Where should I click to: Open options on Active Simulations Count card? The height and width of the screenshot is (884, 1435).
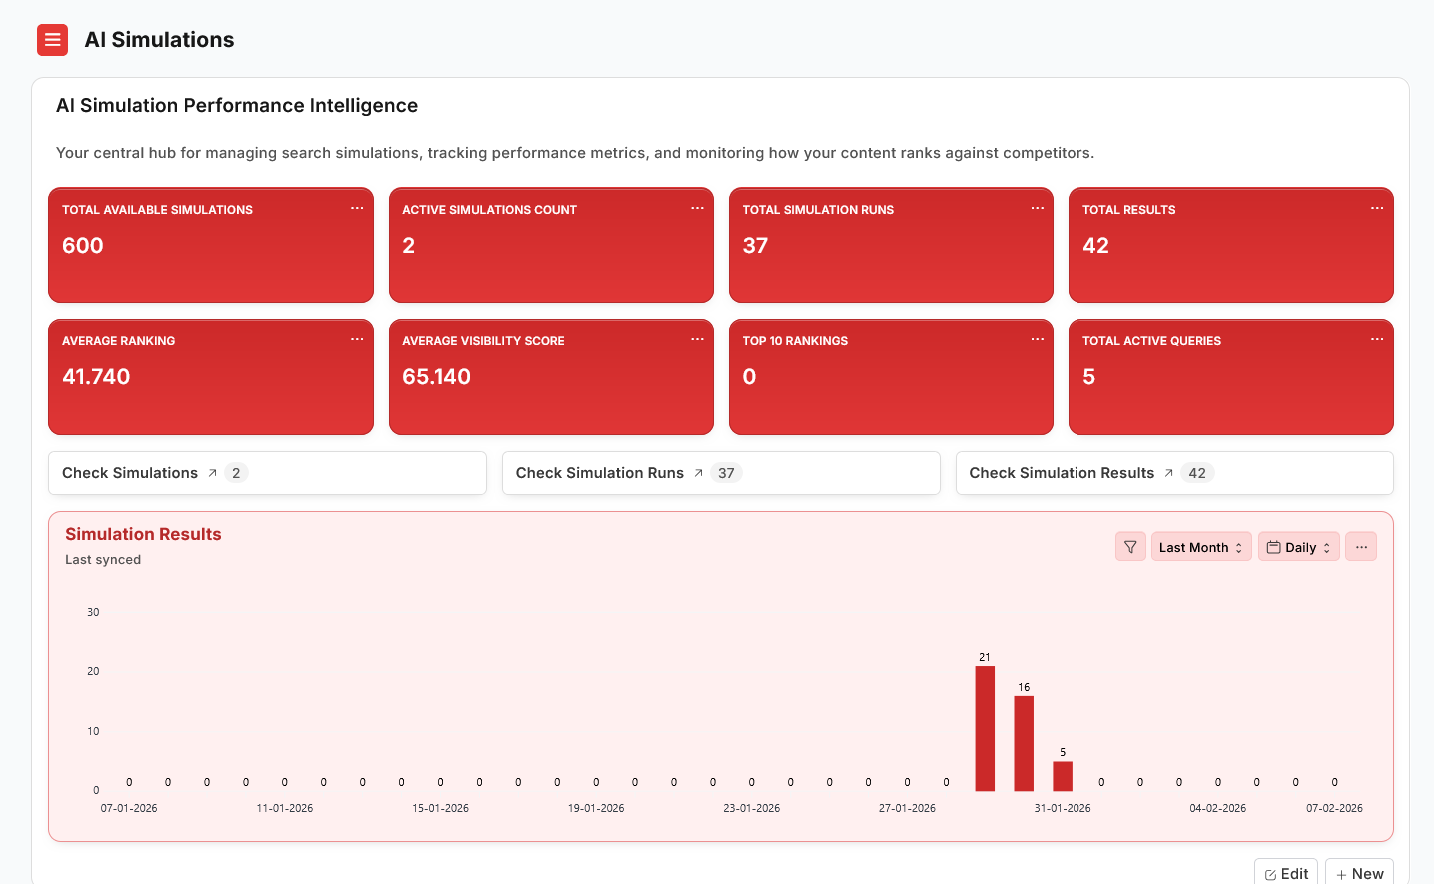[x=697, y=208]
